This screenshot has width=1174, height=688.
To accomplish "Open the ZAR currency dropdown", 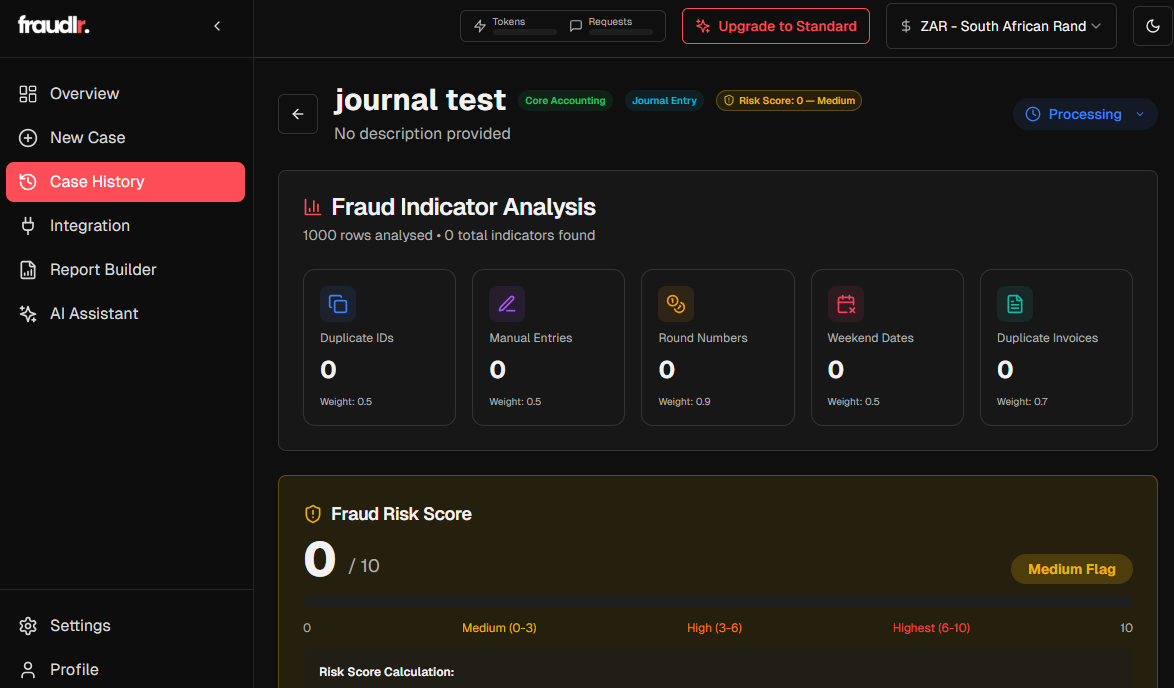I will pos(1001,26).
